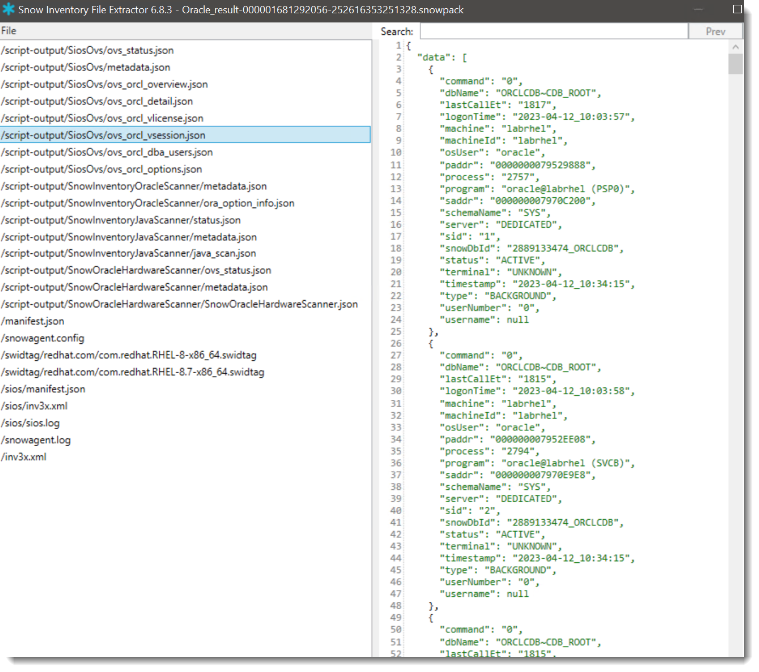Screen dimensions: 759x672
Task: Click saddr value 000000007970E9E8
Action: click(542, 474)
